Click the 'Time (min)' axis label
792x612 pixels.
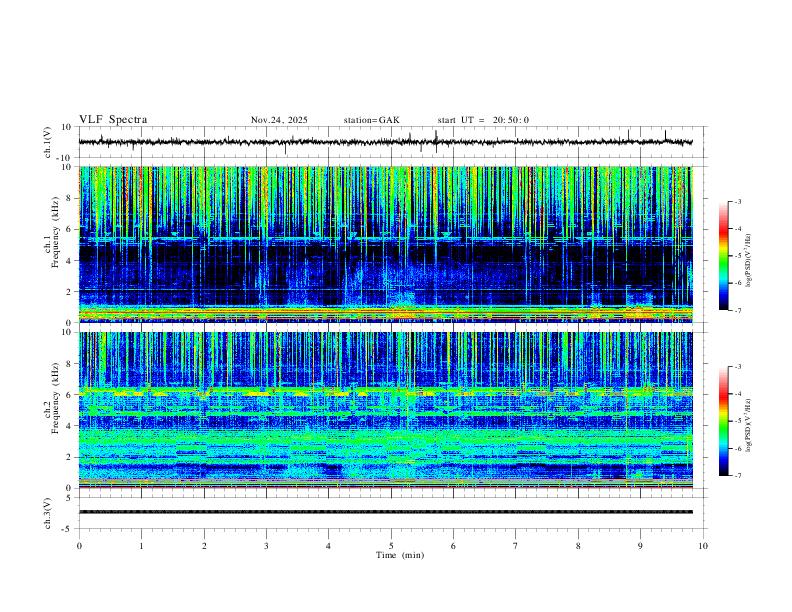pos(400,555)
